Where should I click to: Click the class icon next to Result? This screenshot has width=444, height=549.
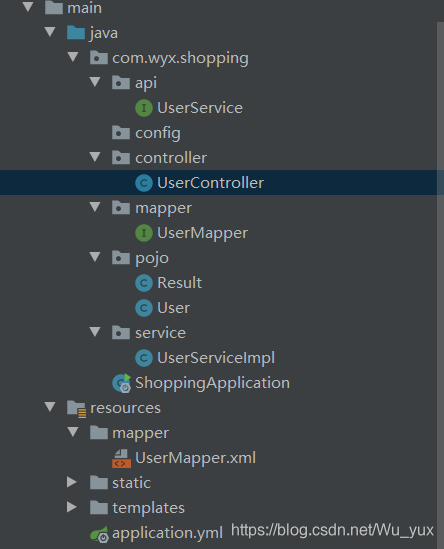tap(144, 283)
